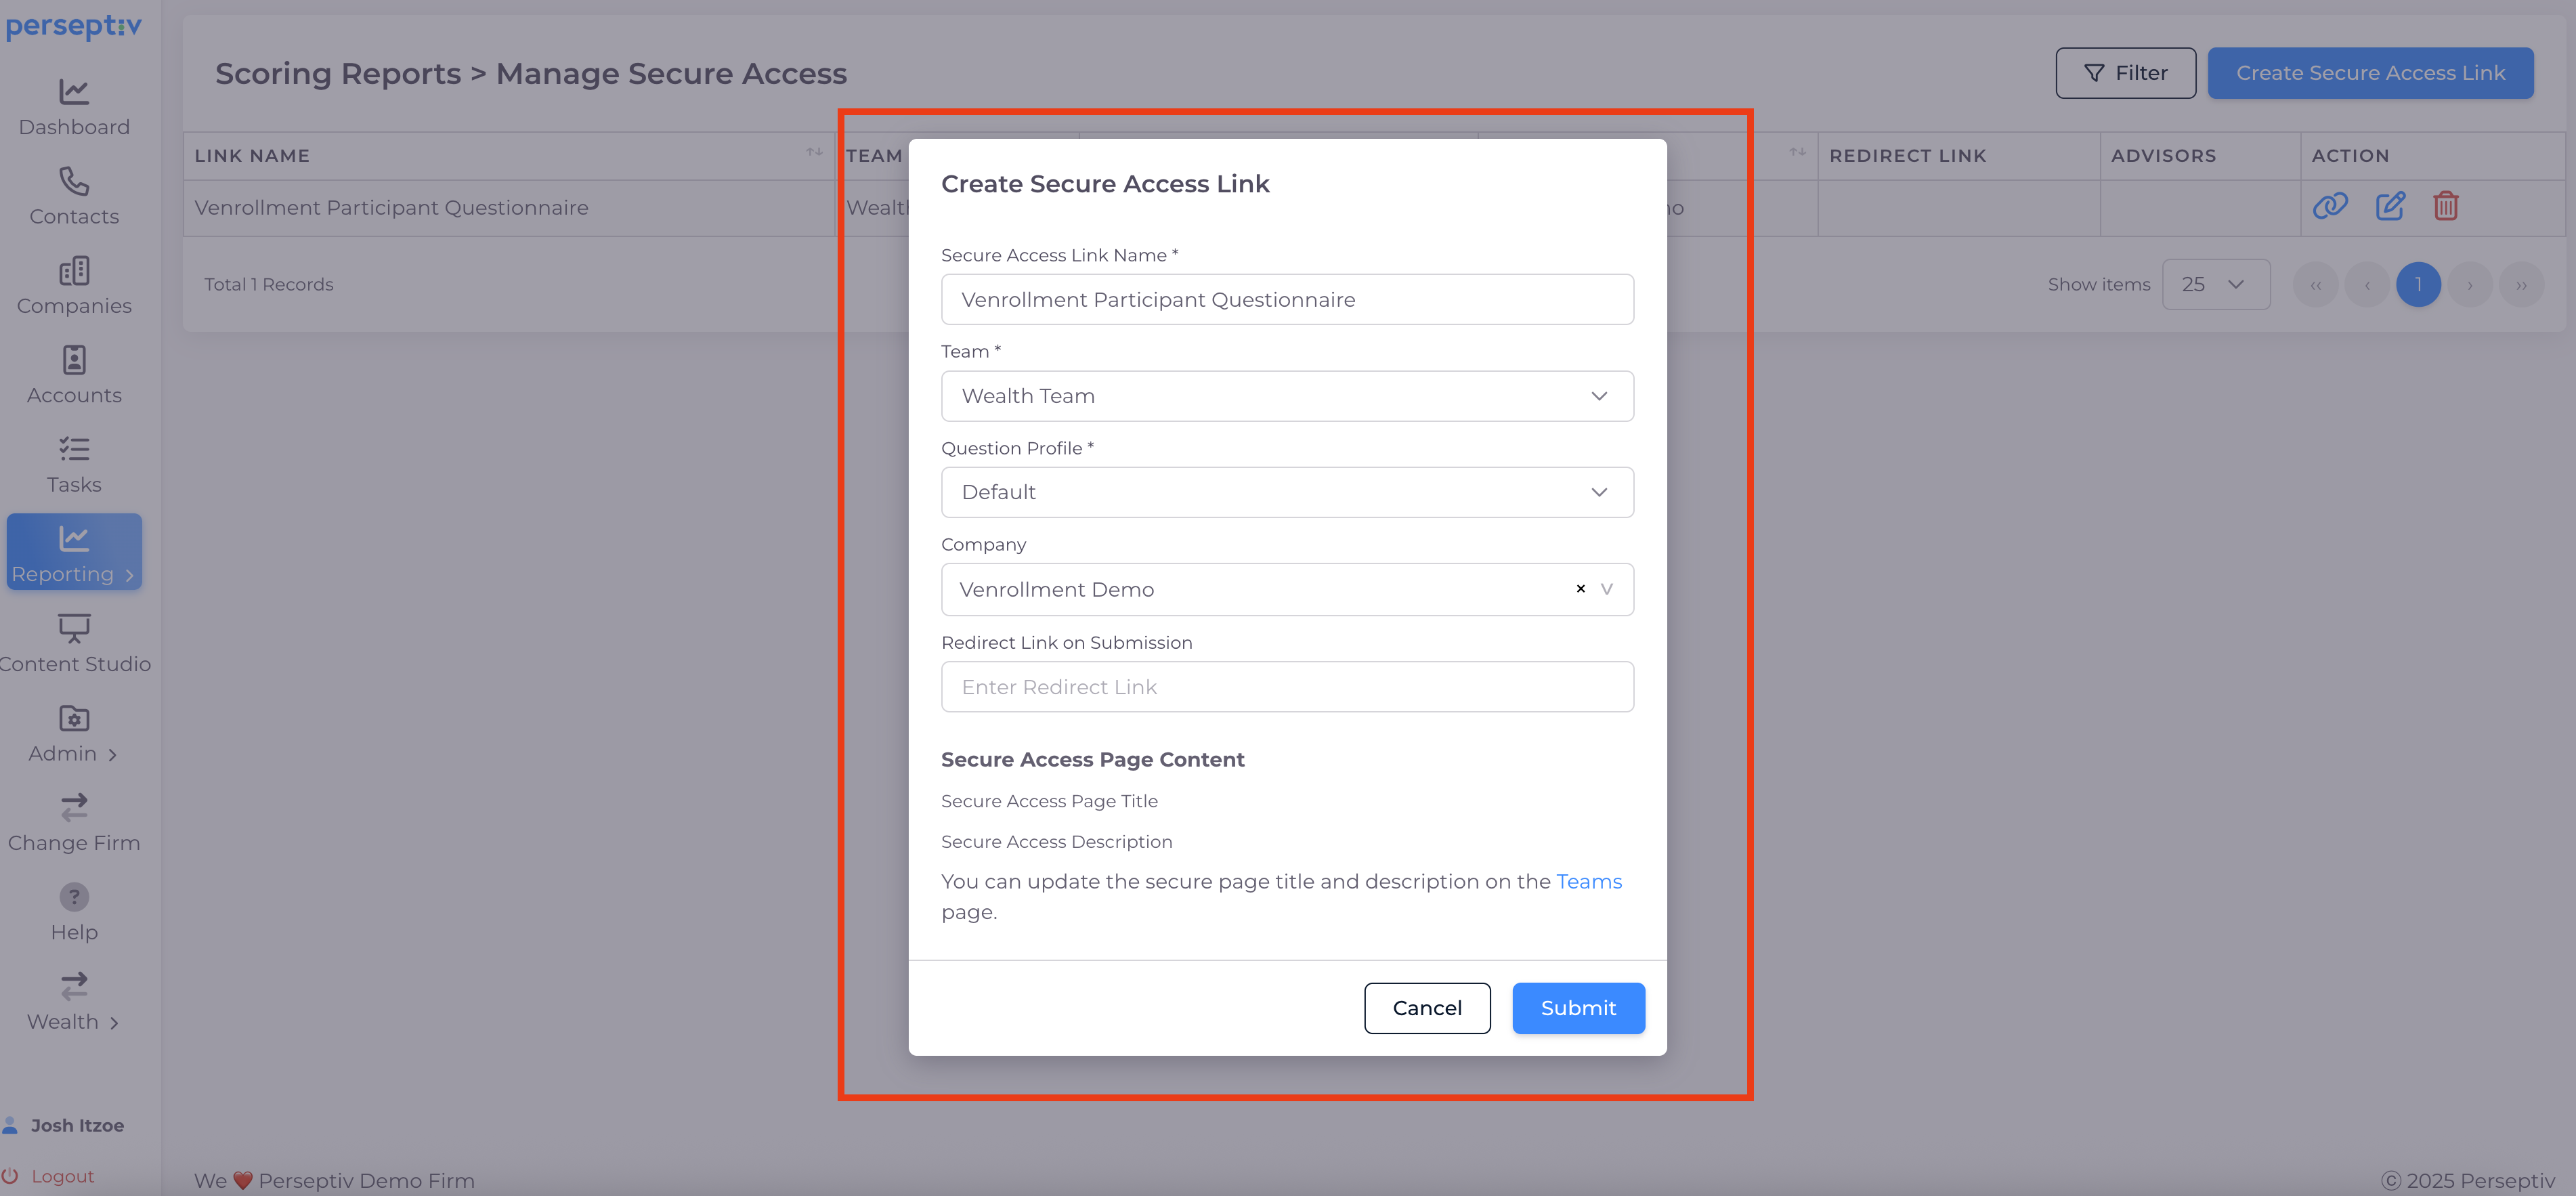Expand the Team dropdown
Screen dimensions: 2576x1196
[x=1286, y=396]
